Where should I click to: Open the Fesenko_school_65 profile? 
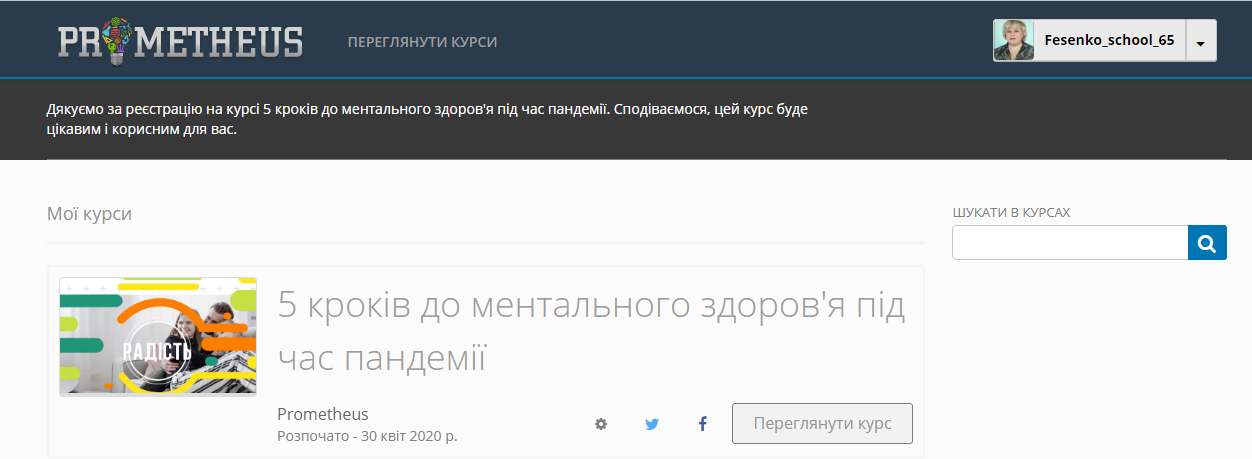tap(1109, 41)
